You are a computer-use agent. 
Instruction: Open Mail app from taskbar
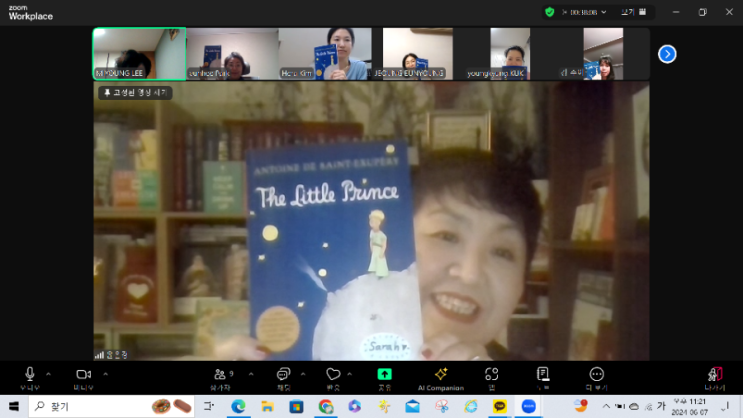click(x=412, y=407)
